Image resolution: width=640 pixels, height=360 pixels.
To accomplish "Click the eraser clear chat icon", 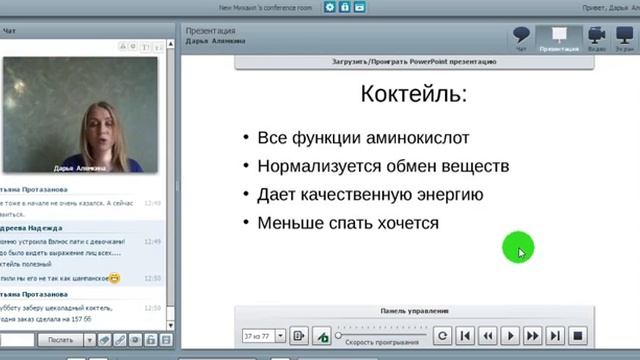I will coord(104,340).
